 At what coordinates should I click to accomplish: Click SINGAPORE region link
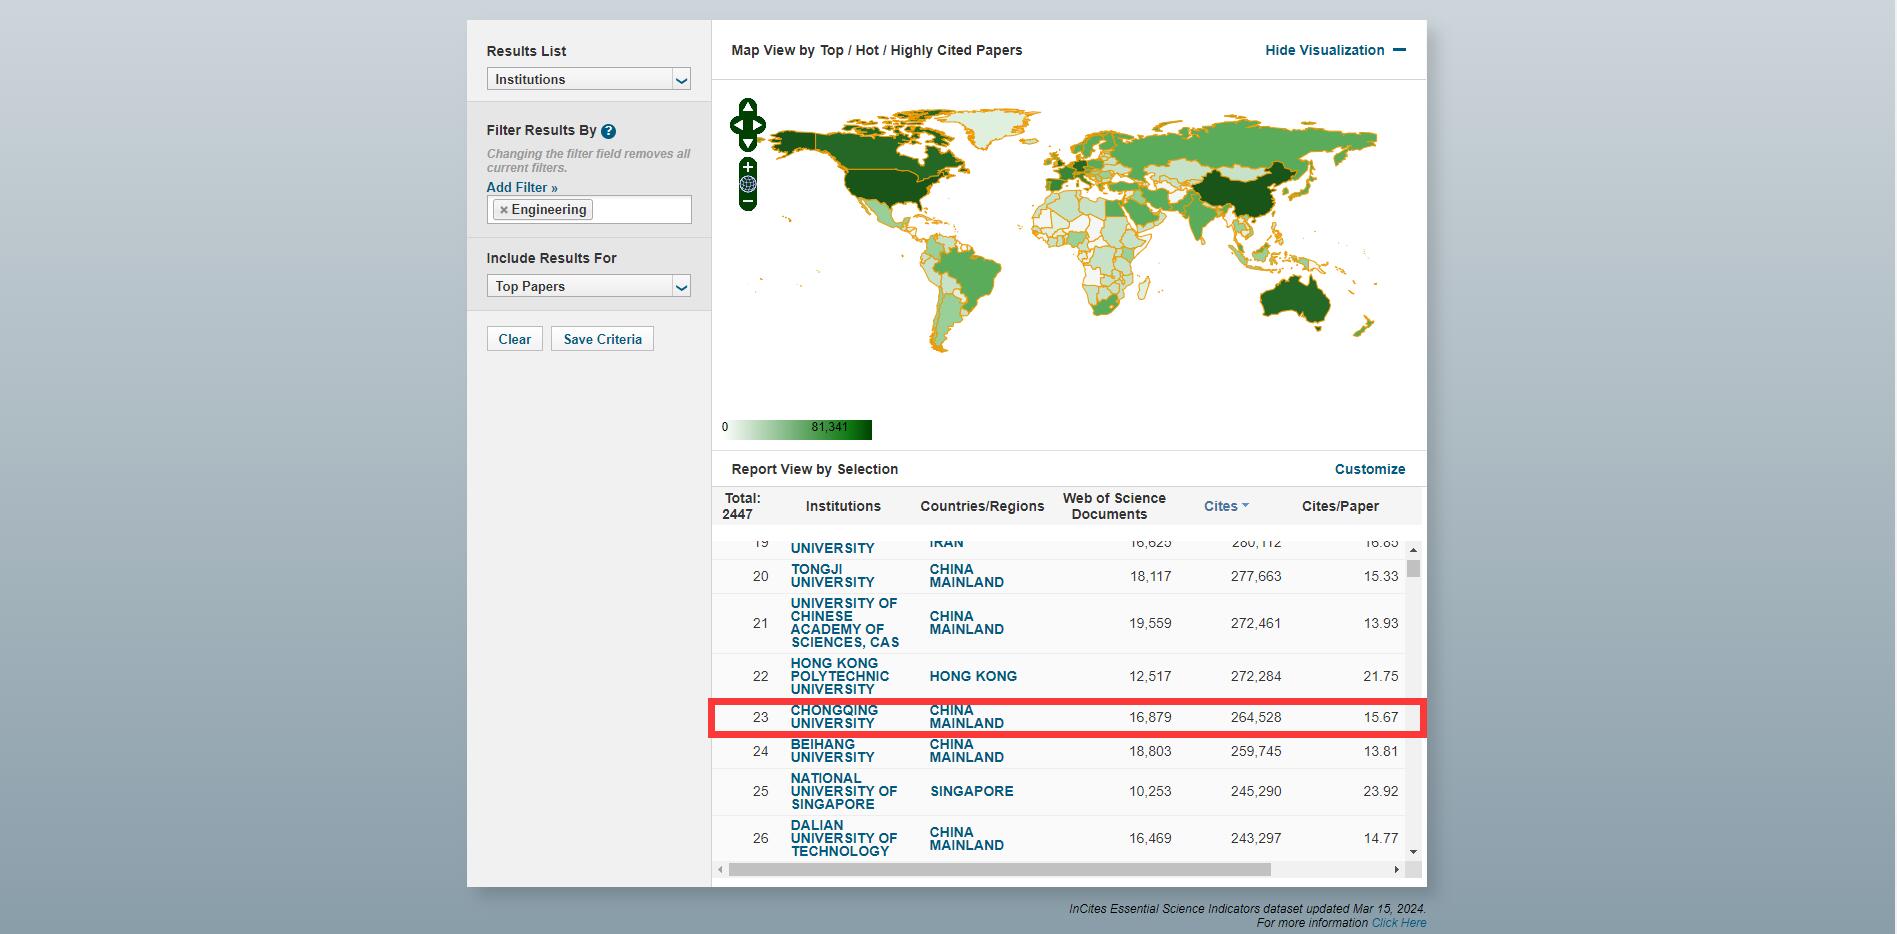coord(971,791)
